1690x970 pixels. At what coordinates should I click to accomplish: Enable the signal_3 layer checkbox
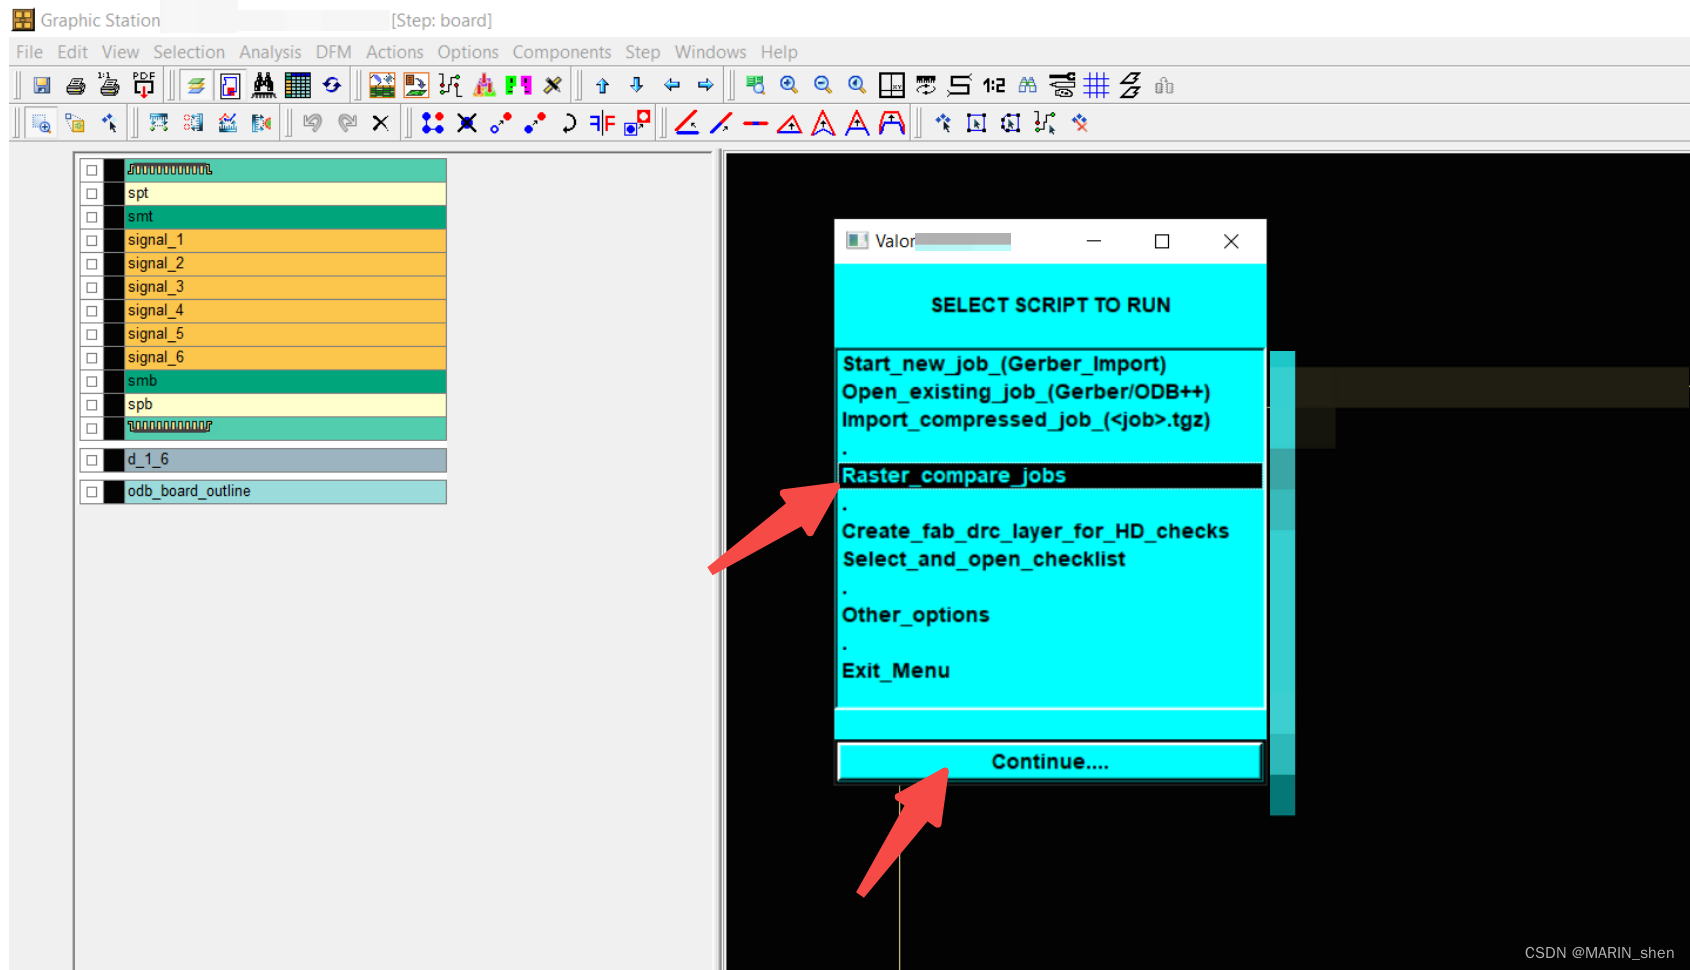tap(91, 287)
